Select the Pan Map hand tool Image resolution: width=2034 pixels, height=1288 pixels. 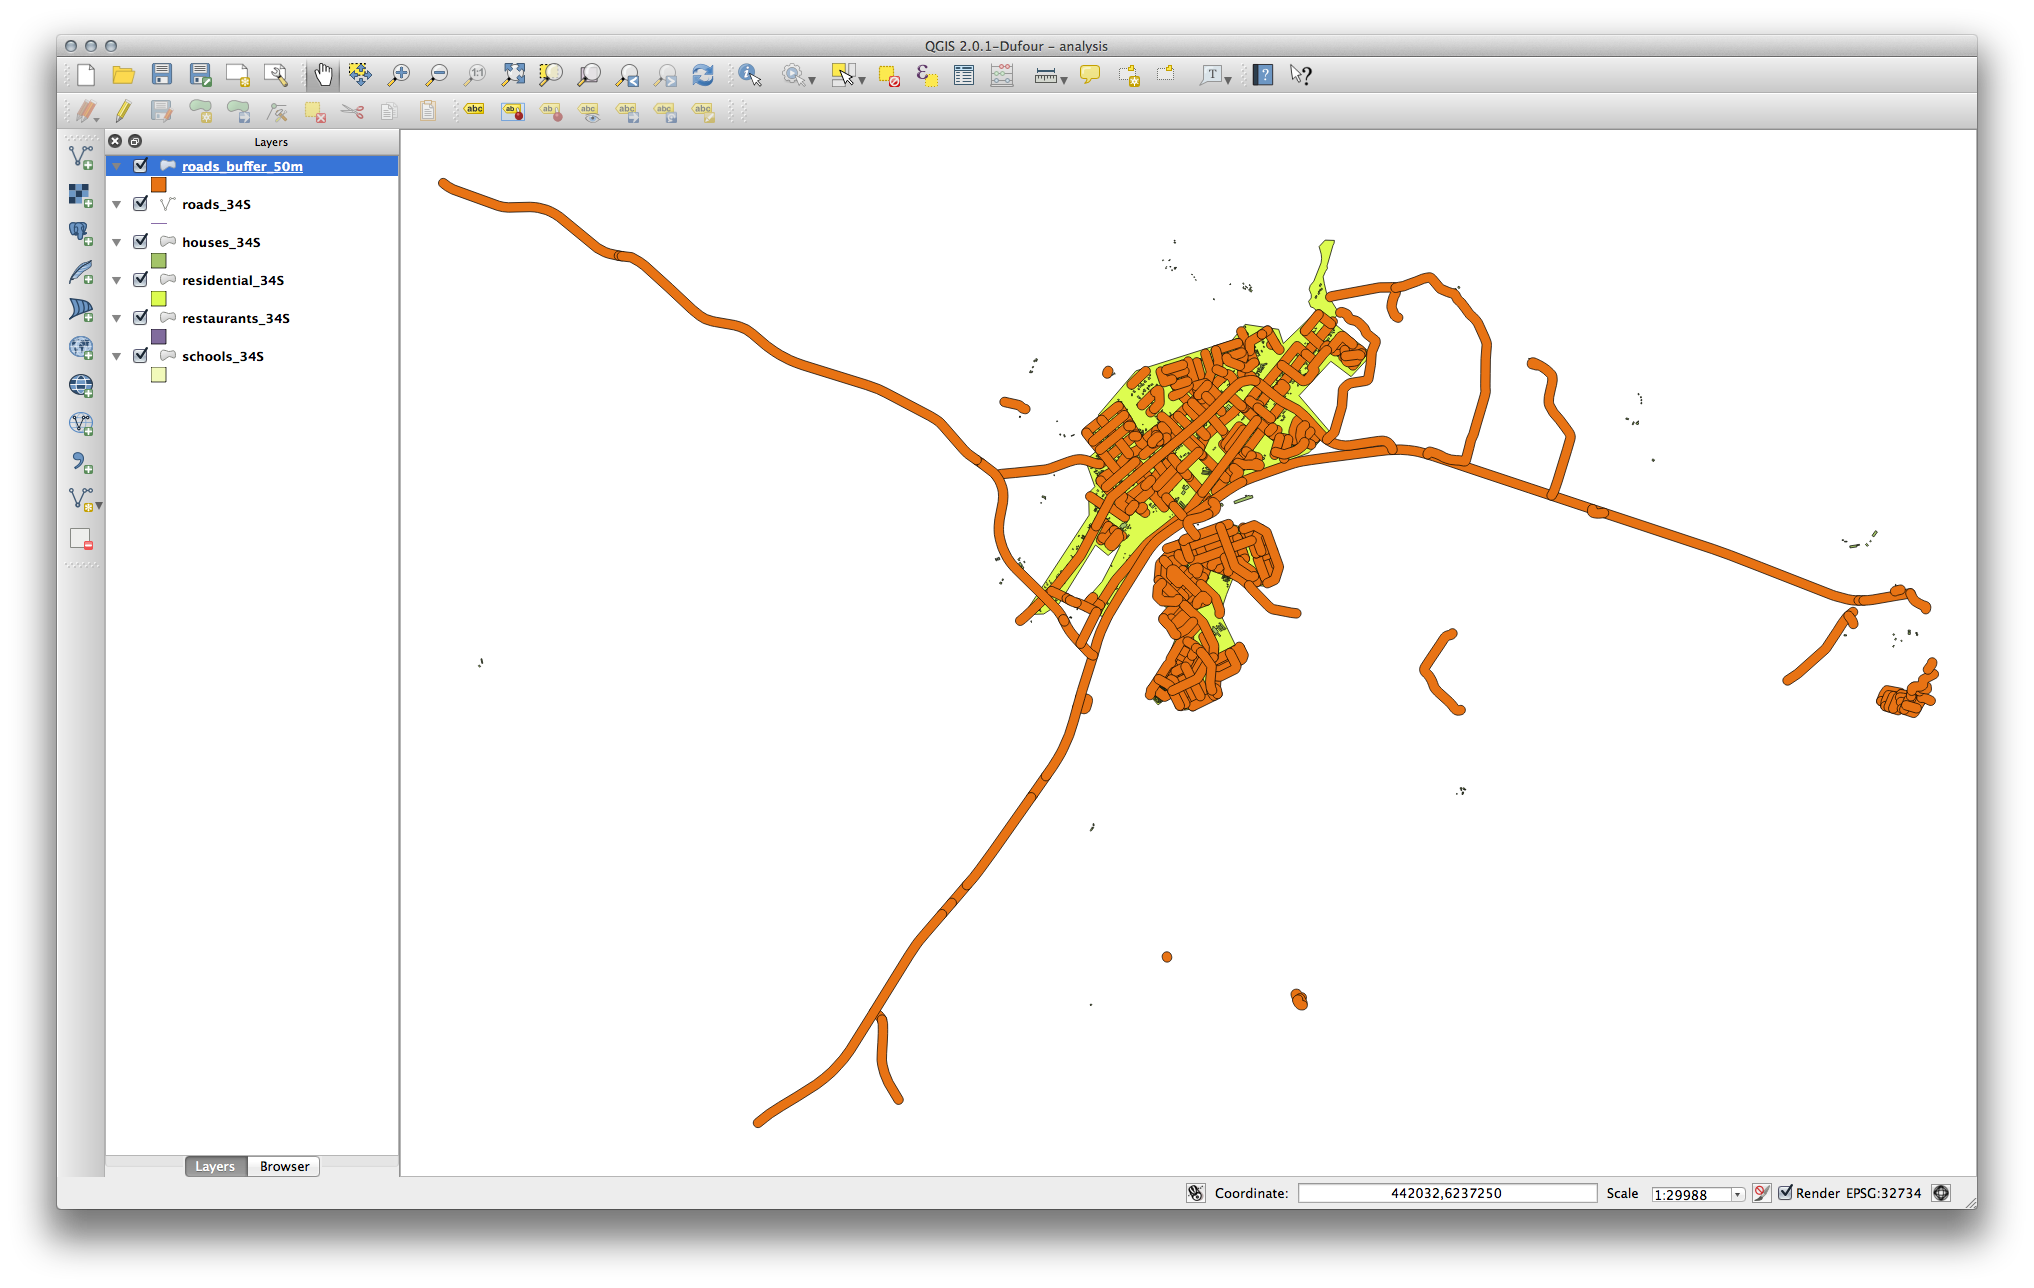[323, 75]
